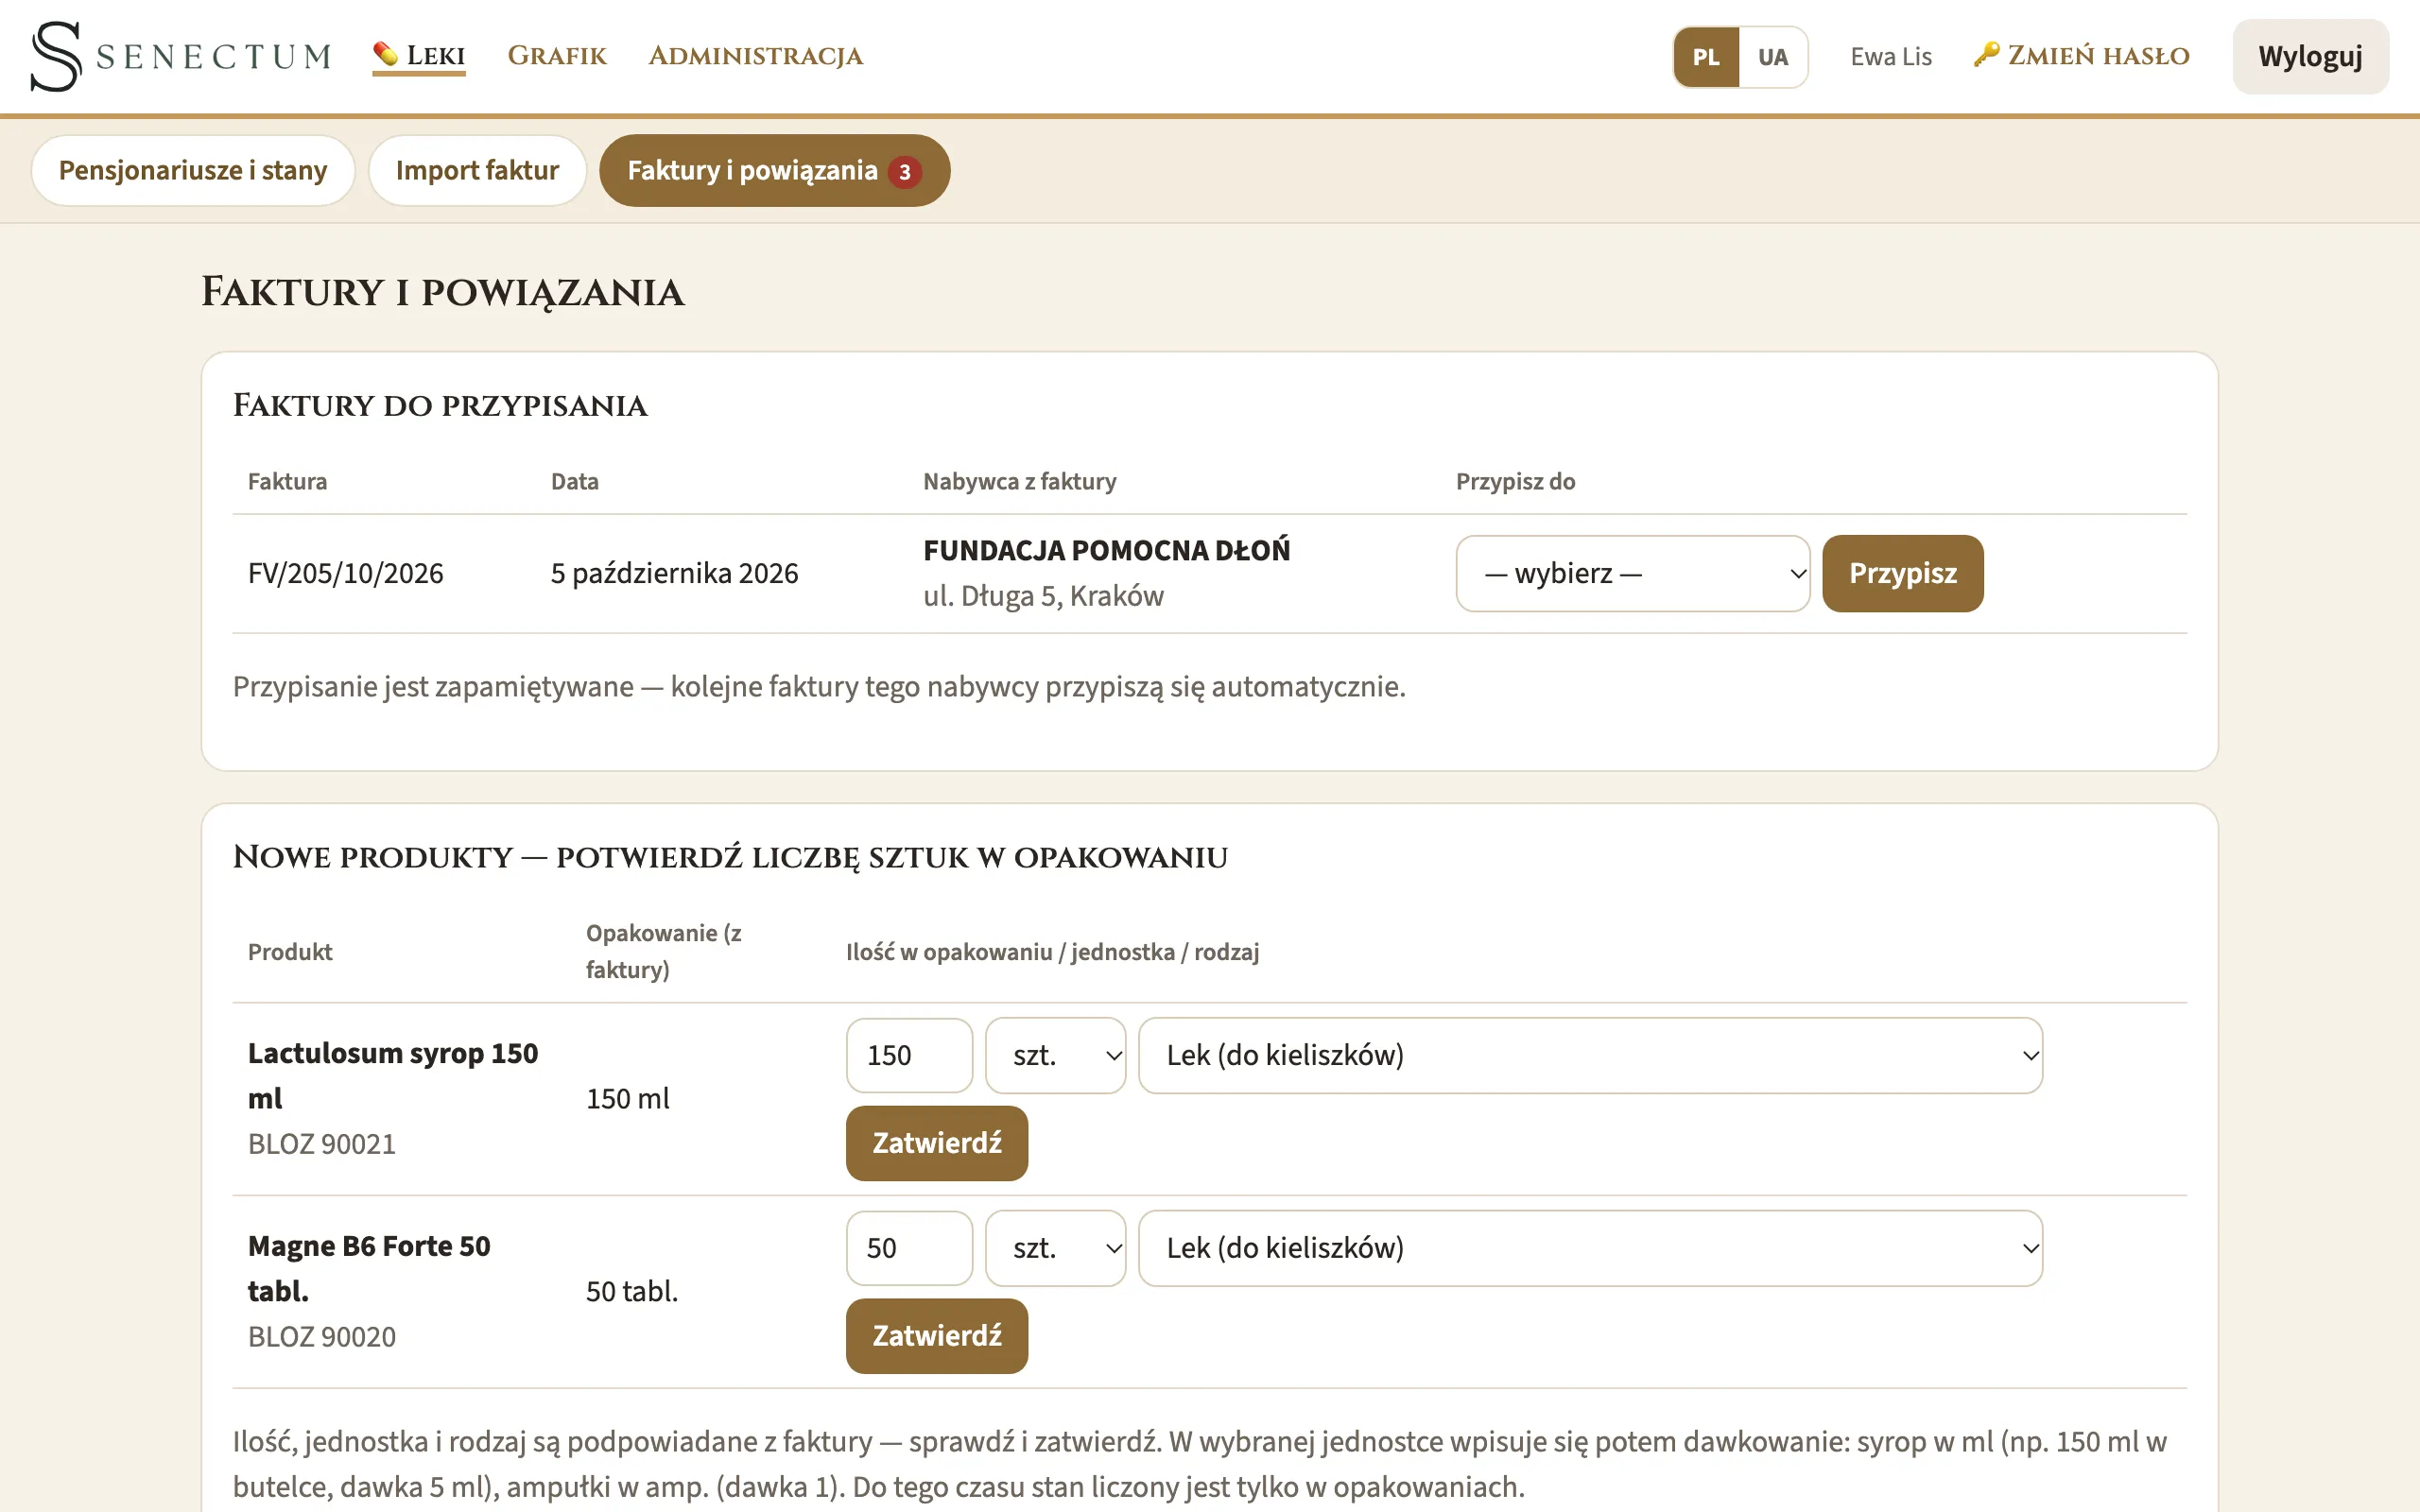Image resolution: width=2420 pixels, height=1512 pixels.
Task: Open the type dropdown for Lactulosum syrop
Action: [x=1590, y=1056]
